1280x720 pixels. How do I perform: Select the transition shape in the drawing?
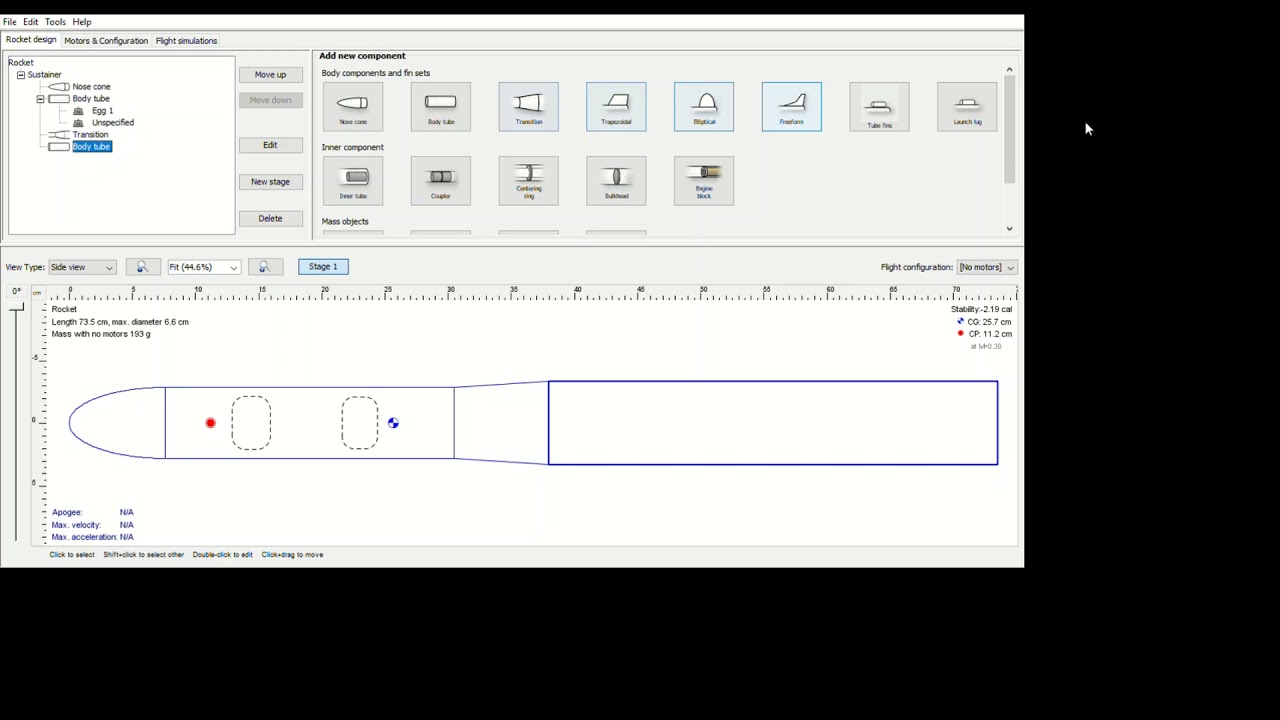(x=501, y=423)
